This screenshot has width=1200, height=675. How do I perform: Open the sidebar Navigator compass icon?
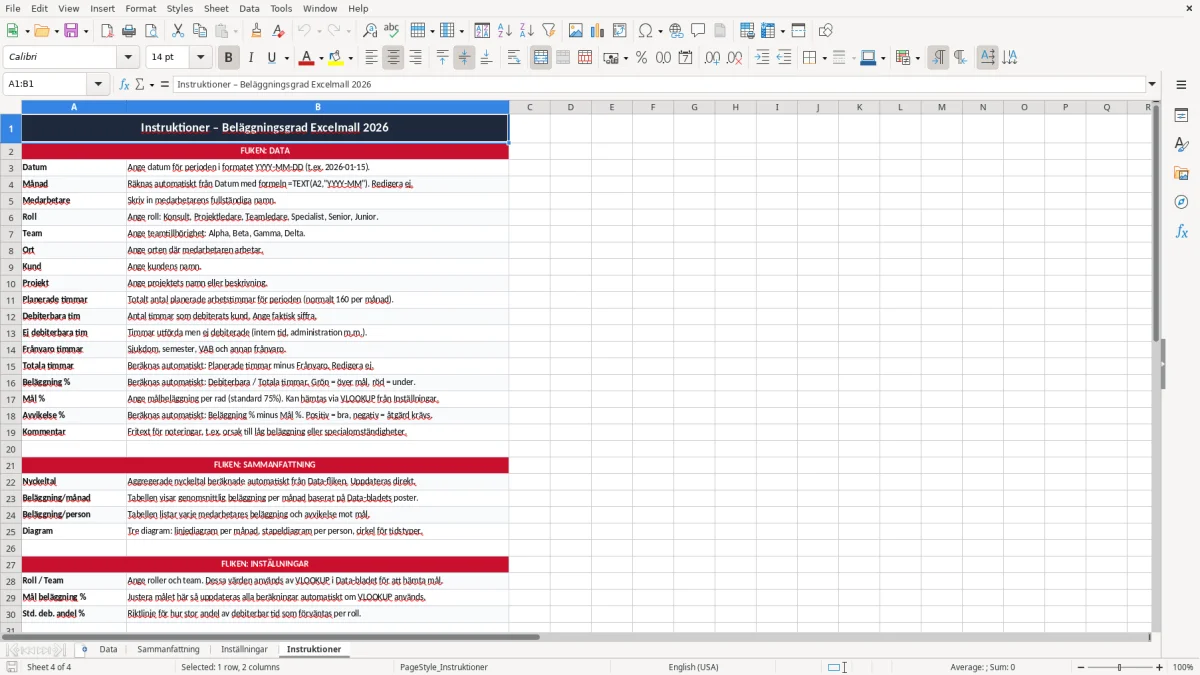point(1181,202)
